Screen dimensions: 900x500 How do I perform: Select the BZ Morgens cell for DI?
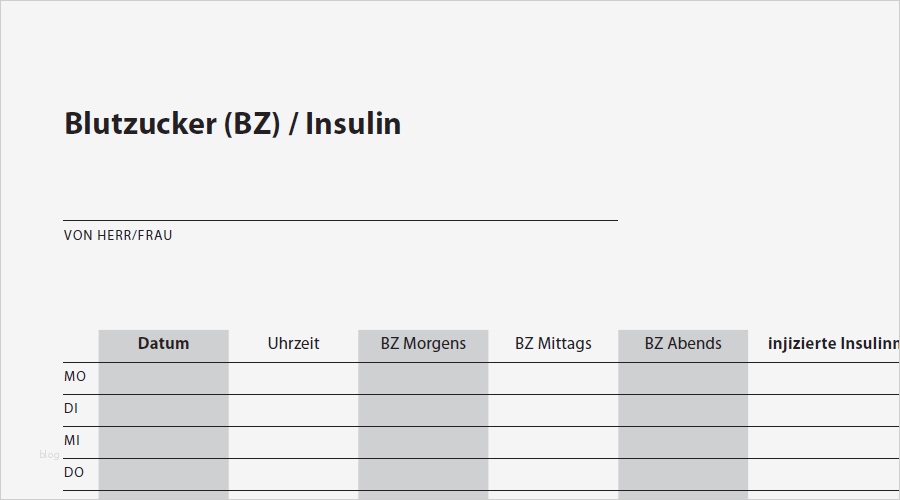pyautogui.click(x=423, y=410)
